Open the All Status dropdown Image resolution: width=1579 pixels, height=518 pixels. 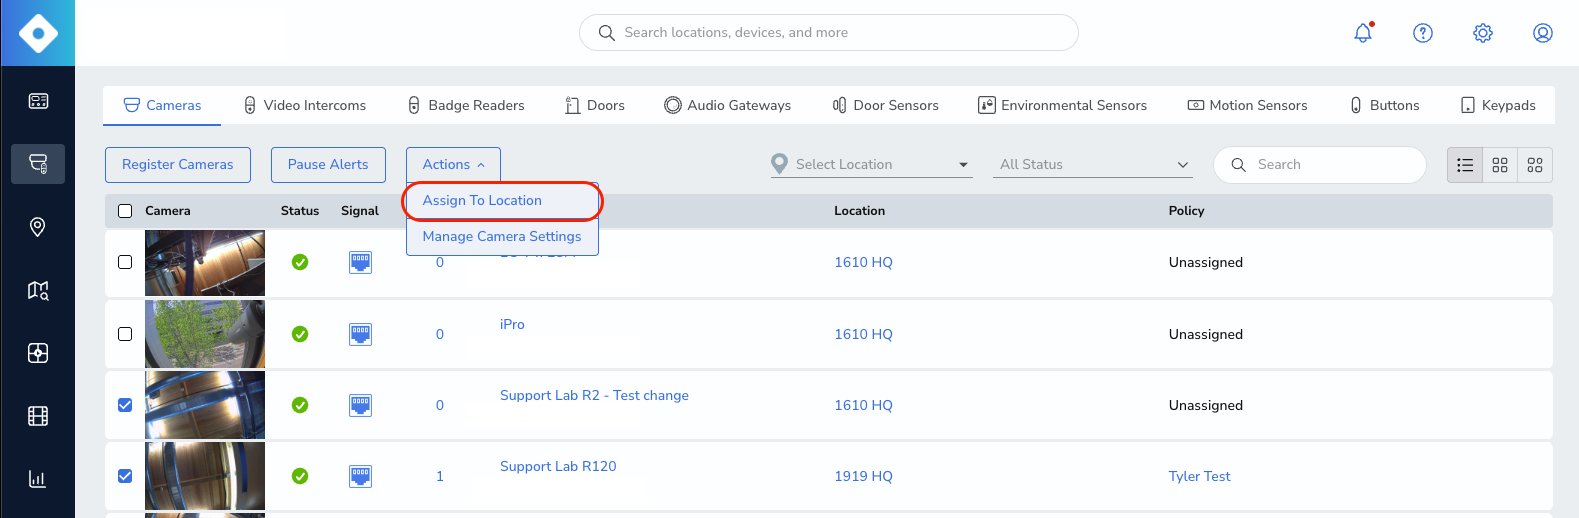1093,164
